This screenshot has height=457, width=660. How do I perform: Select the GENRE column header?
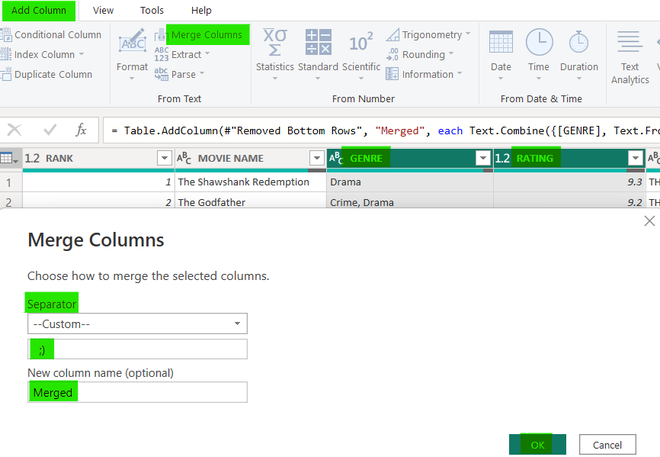tap(410, 159)
